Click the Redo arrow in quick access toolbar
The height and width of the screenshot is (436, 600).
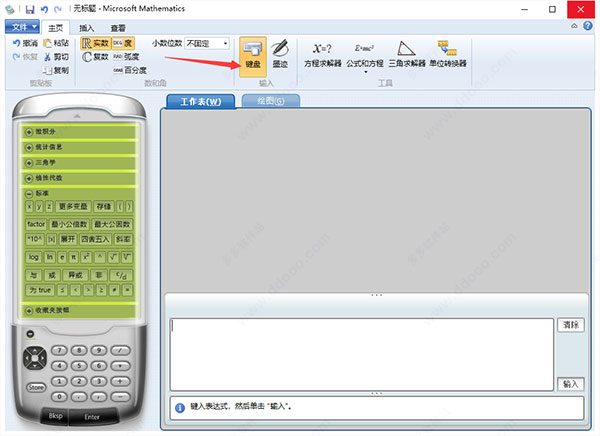point(58,9)
